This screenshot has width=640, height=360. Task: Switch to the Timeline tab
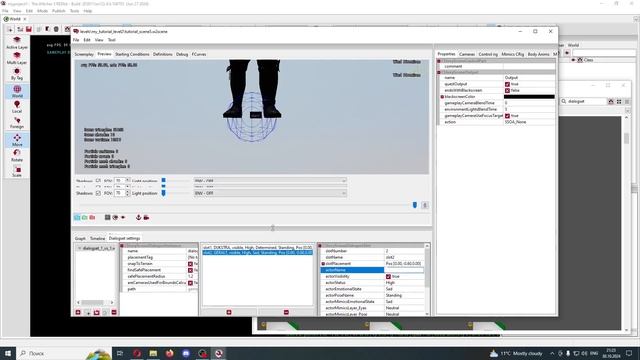pos(98,238)
